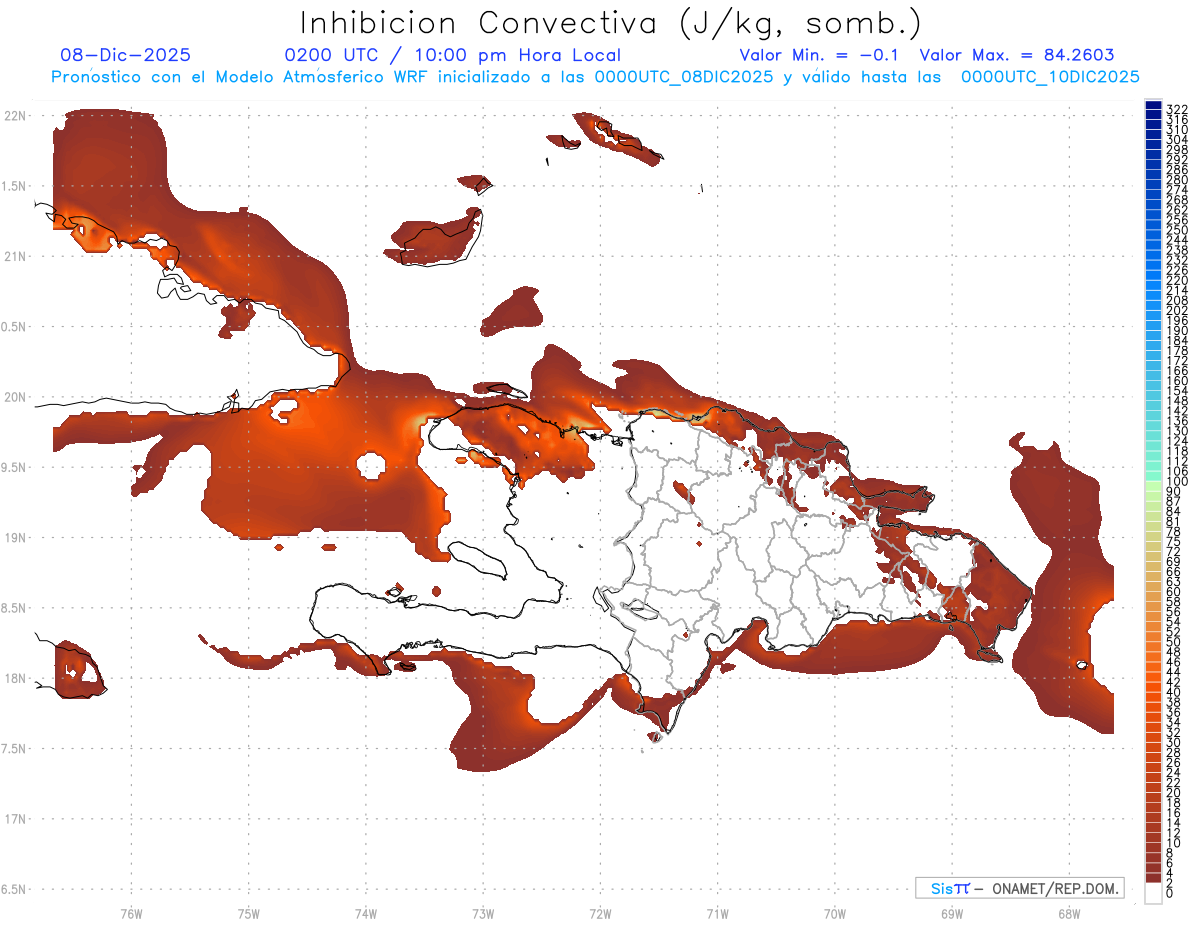1200x927 pixels.
Task: Click the '17N' latitude label
Action: tap(15, 820)
